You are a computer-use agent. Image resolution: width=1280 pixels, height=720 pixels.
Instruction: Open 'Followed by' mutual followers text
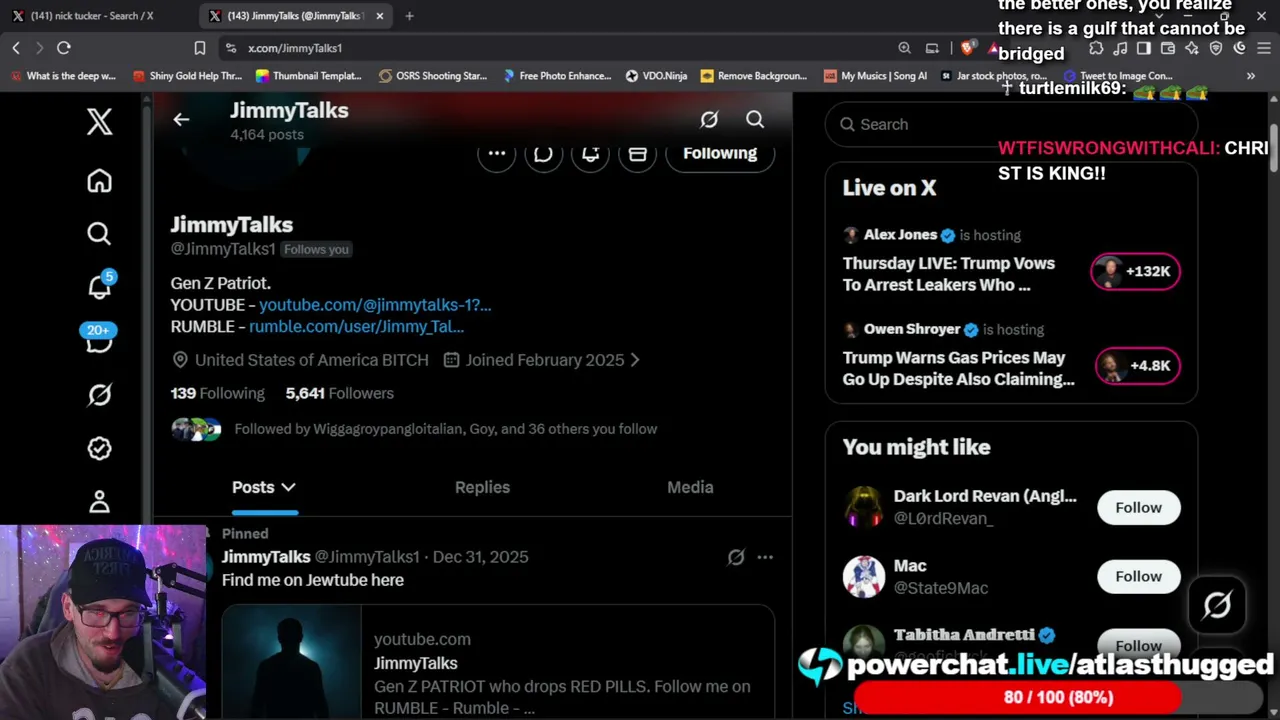(x=445, y=429)
